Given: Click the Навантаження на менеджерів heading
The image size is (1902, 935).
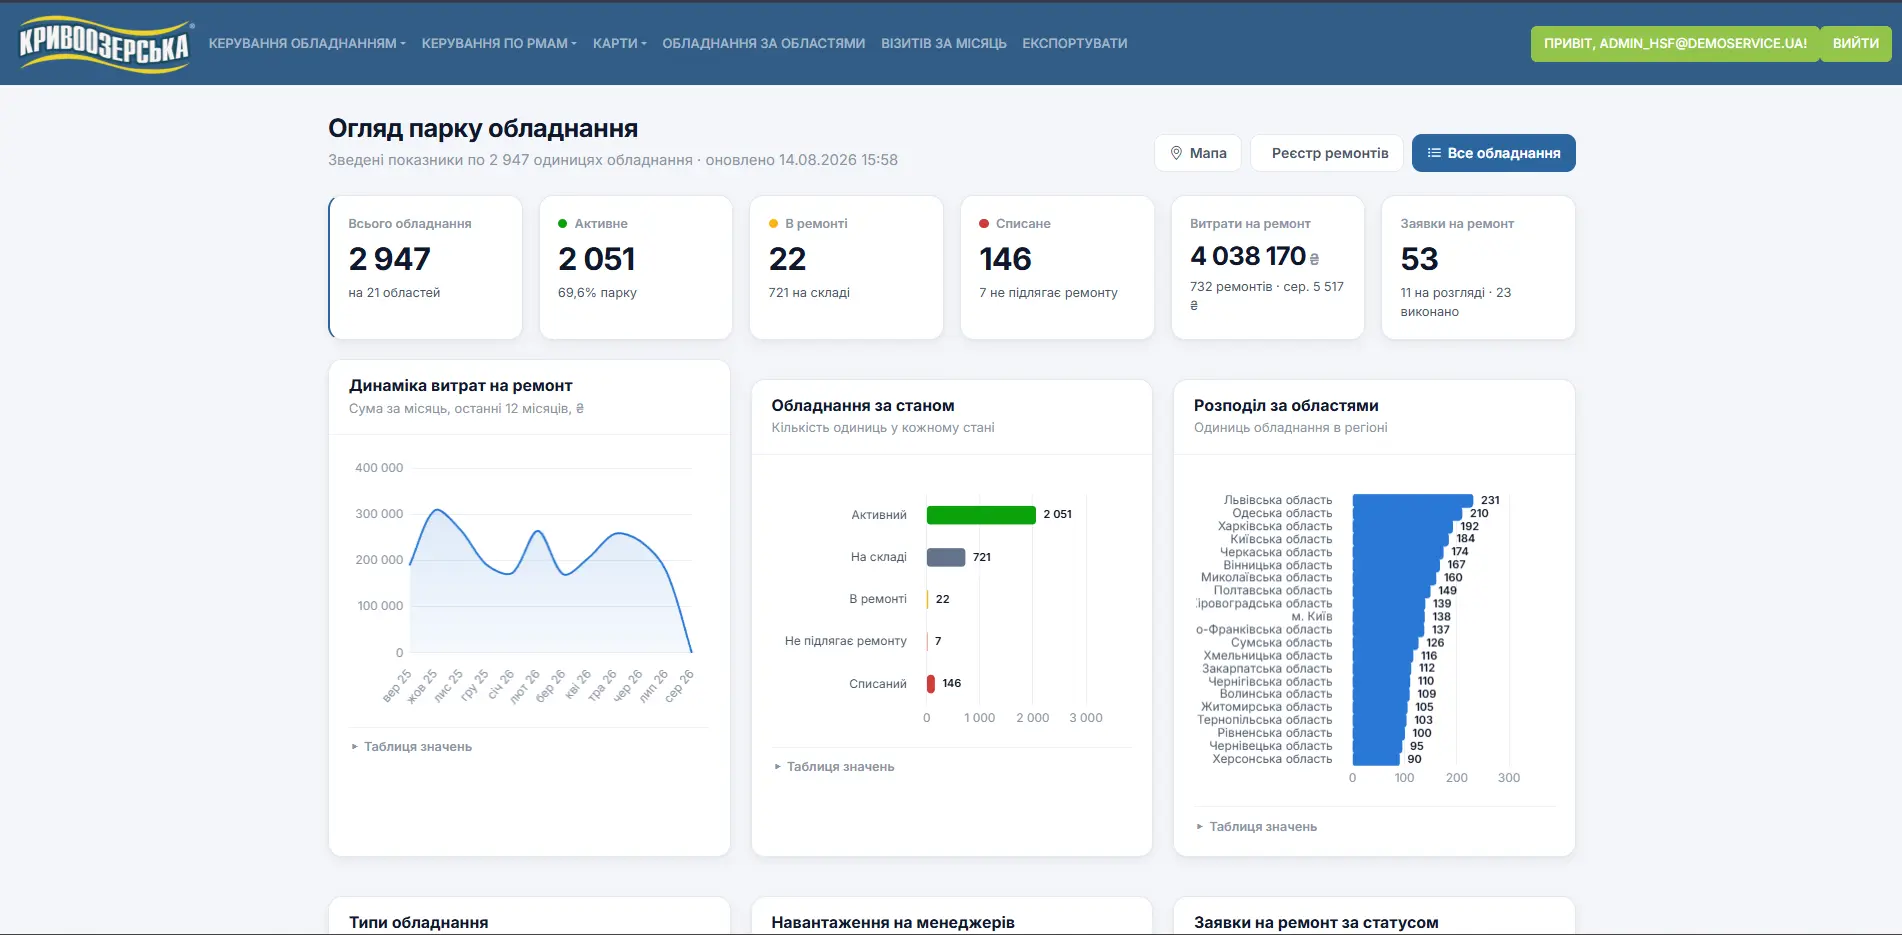Looking at the screenshot, I should 893,922.
